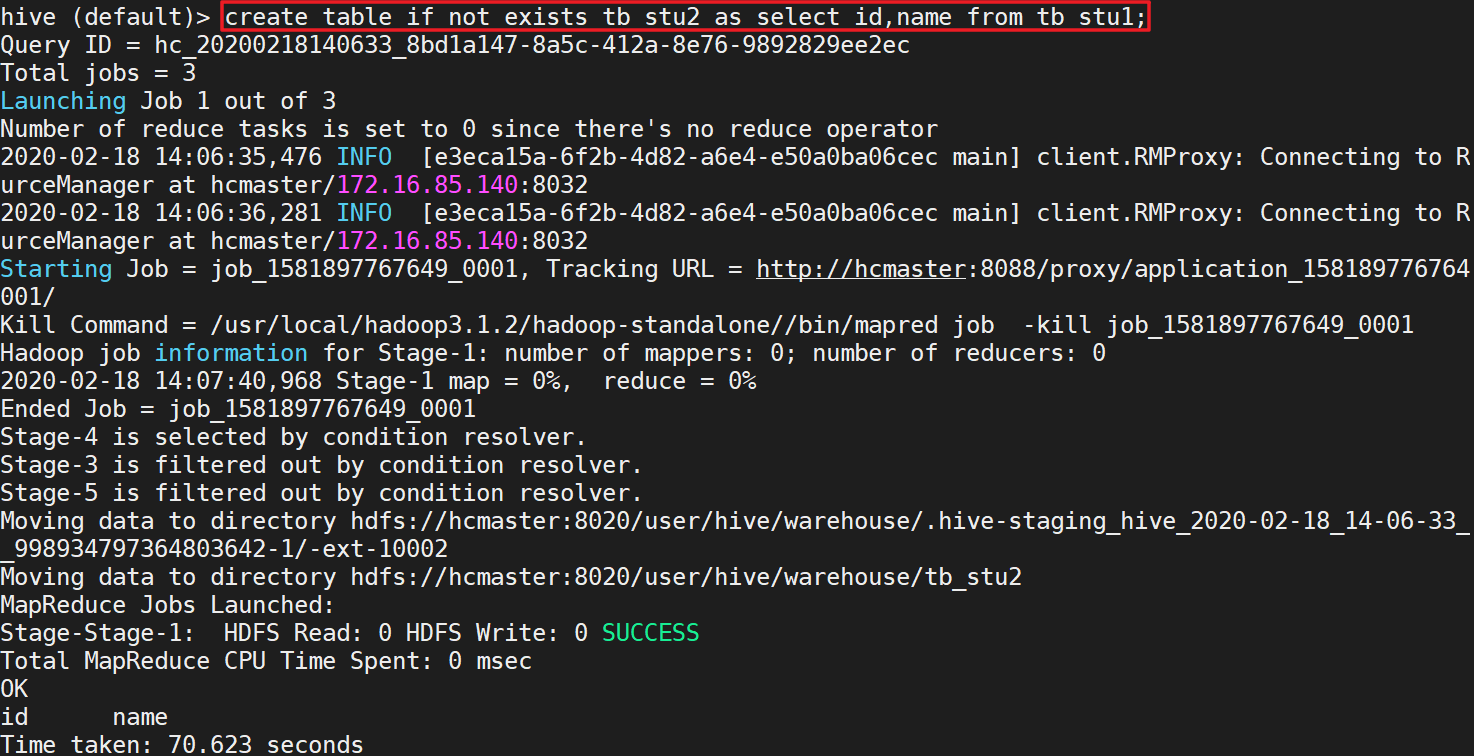Click the cyan 'information' word

(x=231, y=353)
